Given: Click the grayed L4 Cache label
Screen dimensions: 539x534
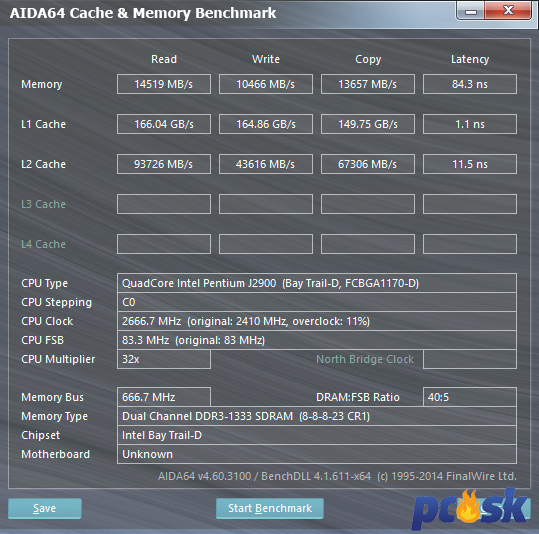Looking at the screenshot, I should [x=43, y=244].
